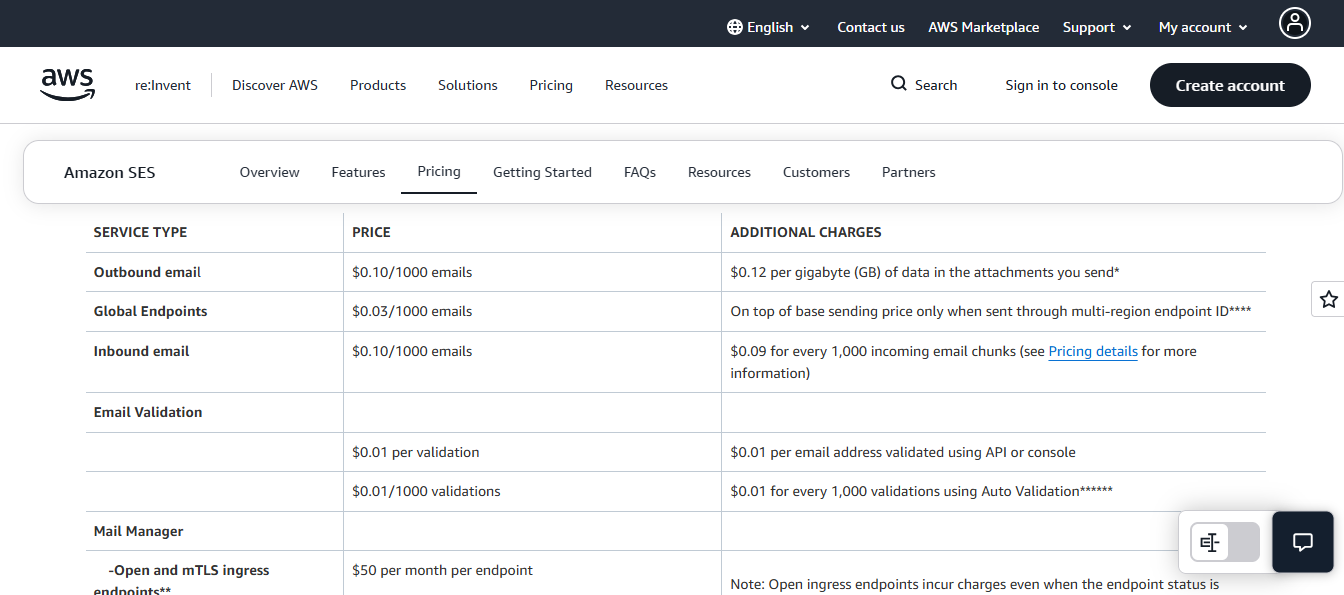
Task: Open the Contact us link
Action: tap(871, 27)
